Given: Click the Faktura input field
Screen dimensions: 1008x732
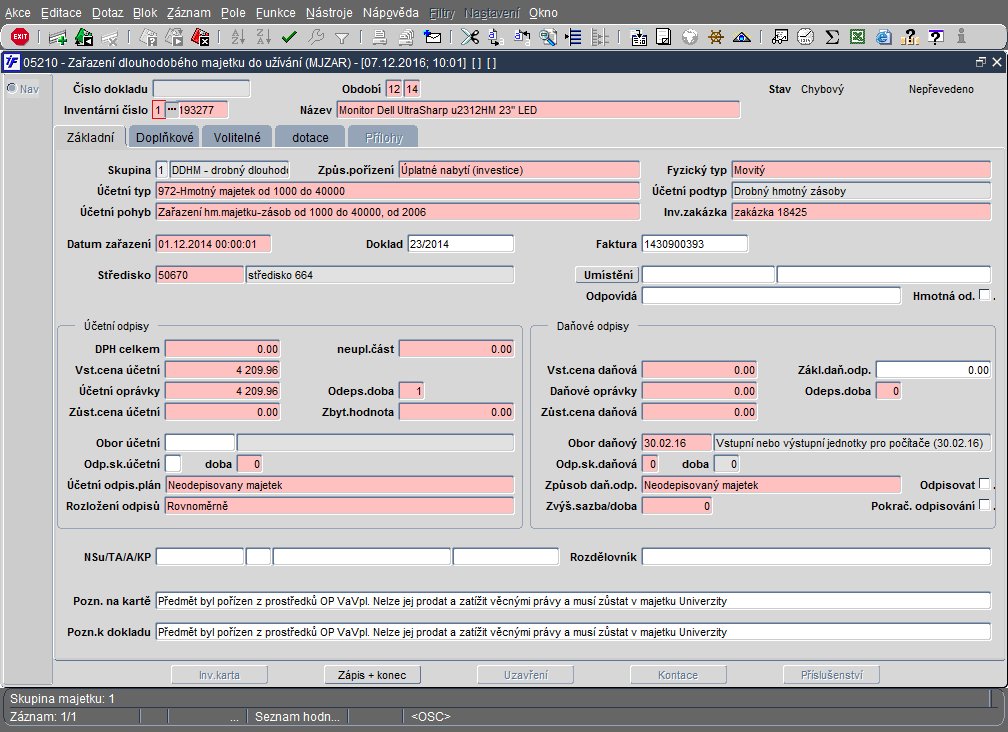Looking at the screenshot, I should pos(694,244).
